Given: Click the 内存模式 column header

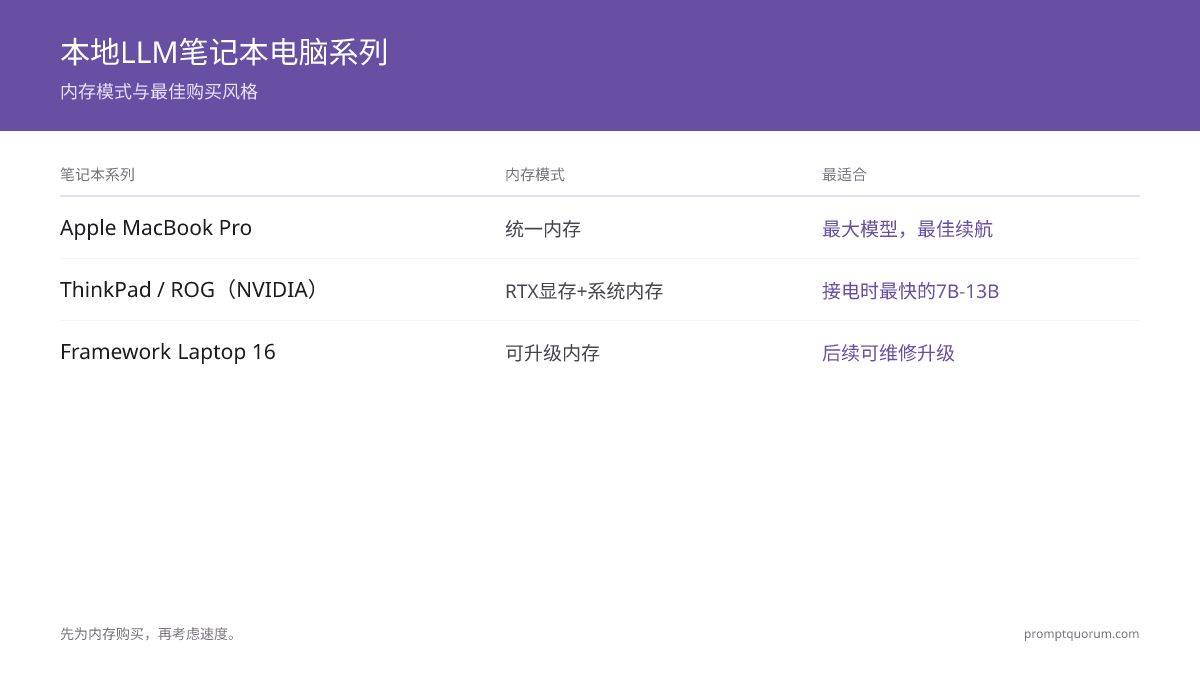Looking at the screenshot, I should [535, 175].
